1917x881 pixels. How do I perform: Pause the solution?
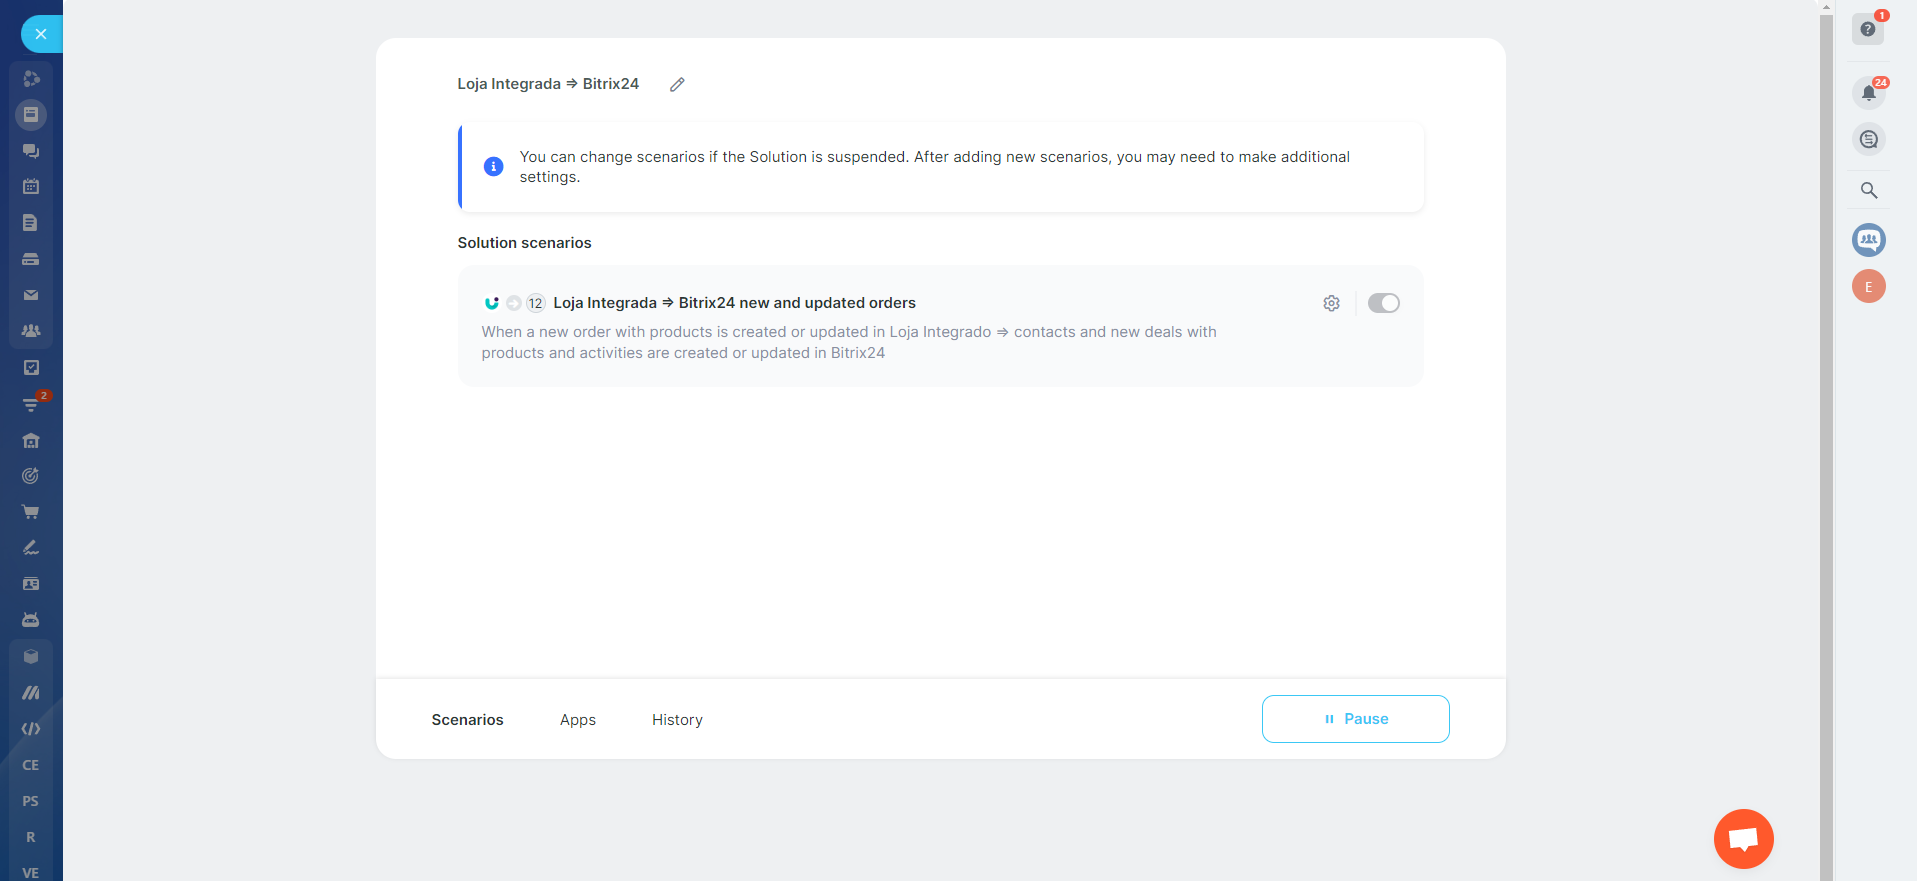(1355, 719)
